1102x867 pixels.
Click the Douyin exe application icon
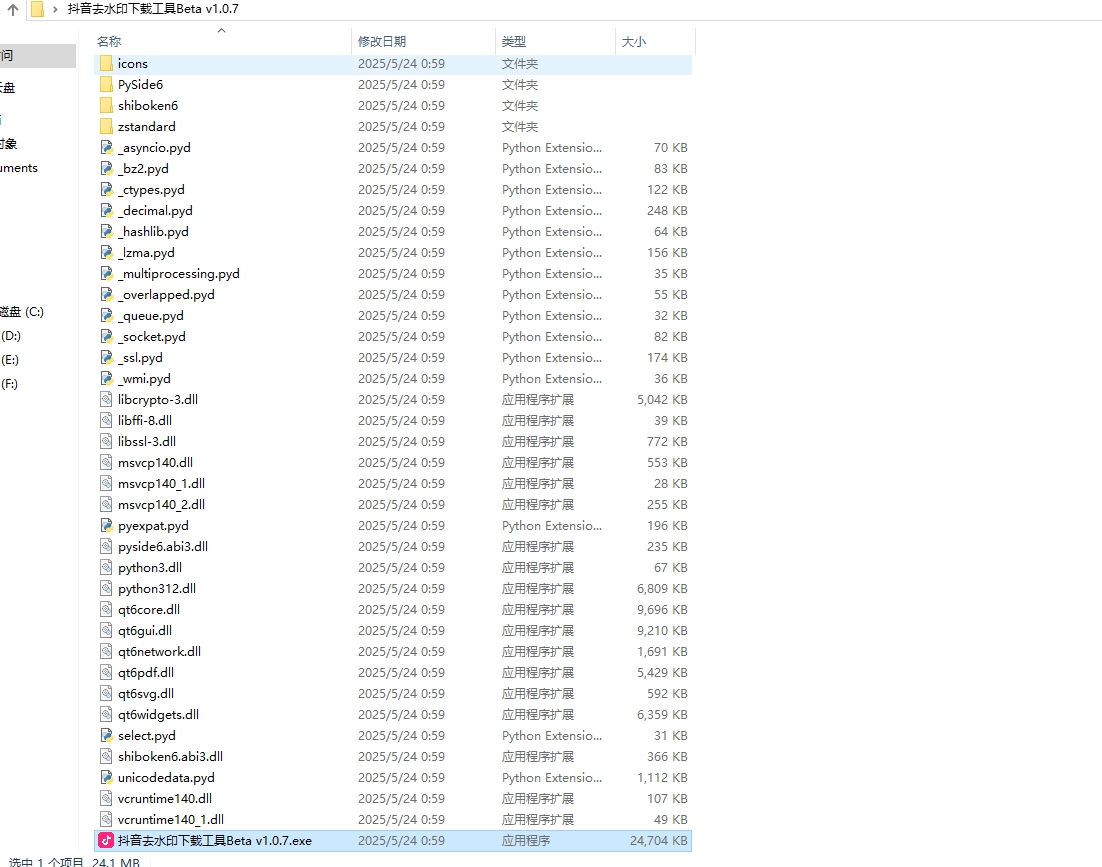106,840
